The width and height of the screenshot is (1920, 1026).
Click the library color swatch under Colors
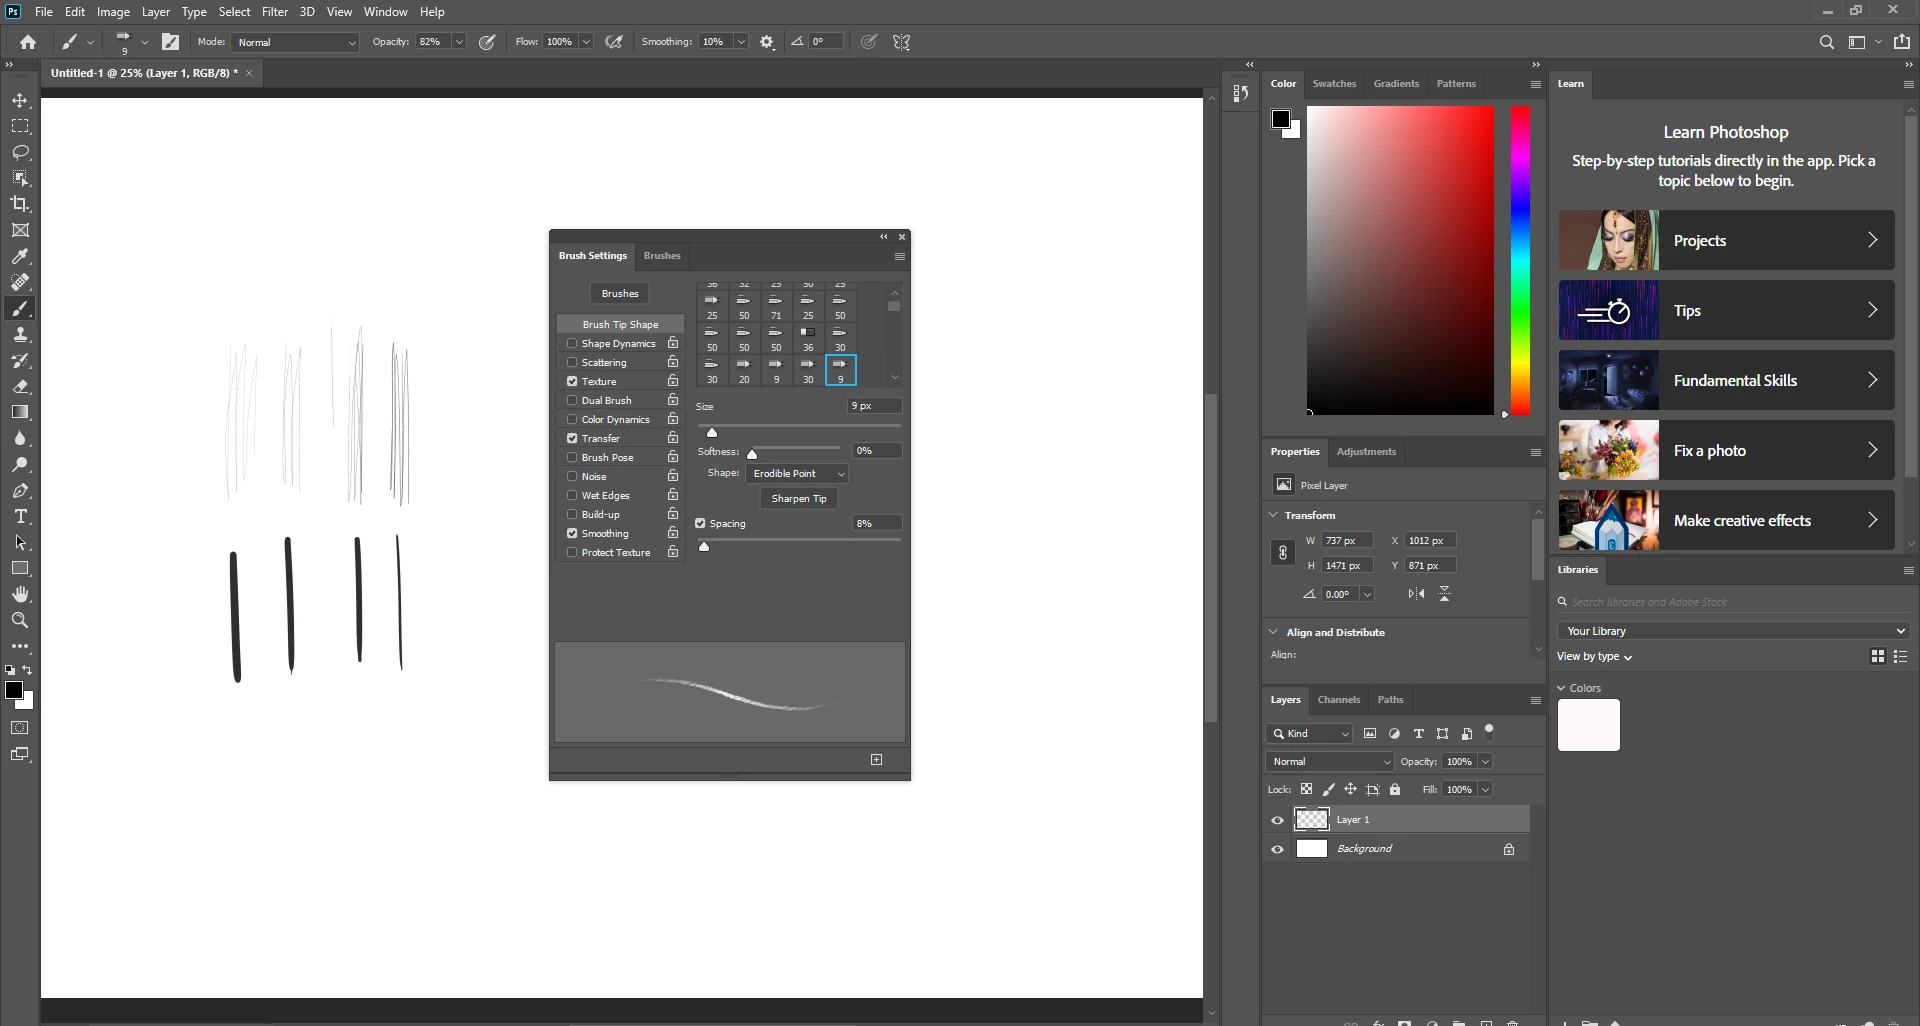click(x=1589, y=726)
